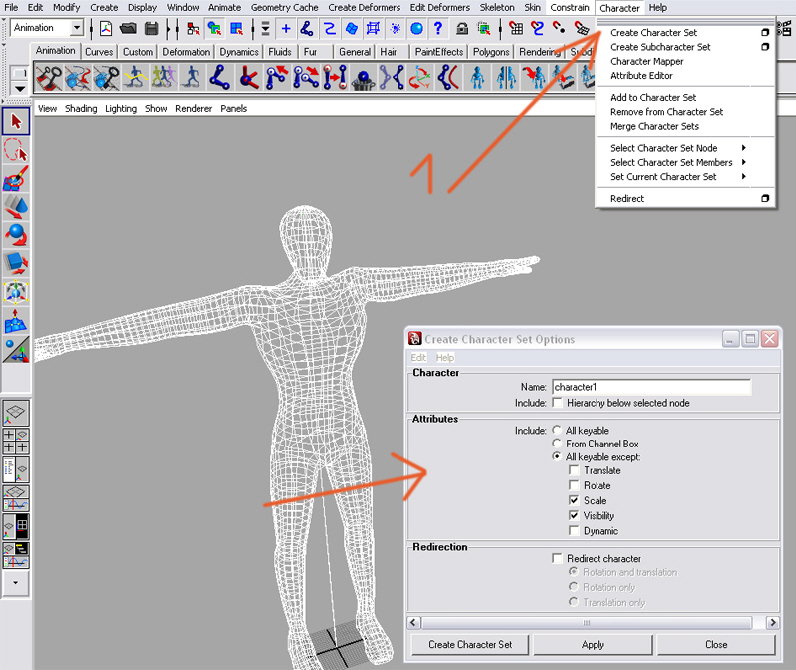Check the Translate exclusion checkbox
Viewport: 796px width, 670px height.
click(573, 470)
